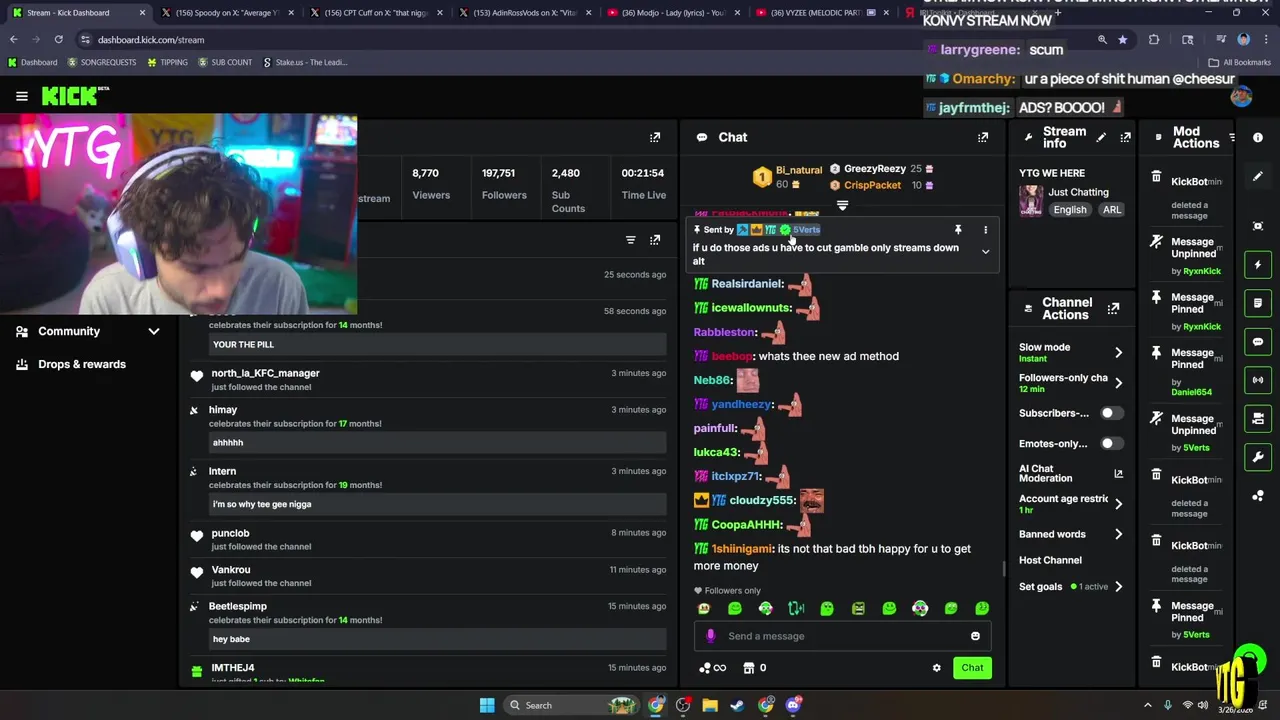This screenshot has height=720, width=1280.
Task: Click the broadcast signal sidebar icon
Action: 1258,380
